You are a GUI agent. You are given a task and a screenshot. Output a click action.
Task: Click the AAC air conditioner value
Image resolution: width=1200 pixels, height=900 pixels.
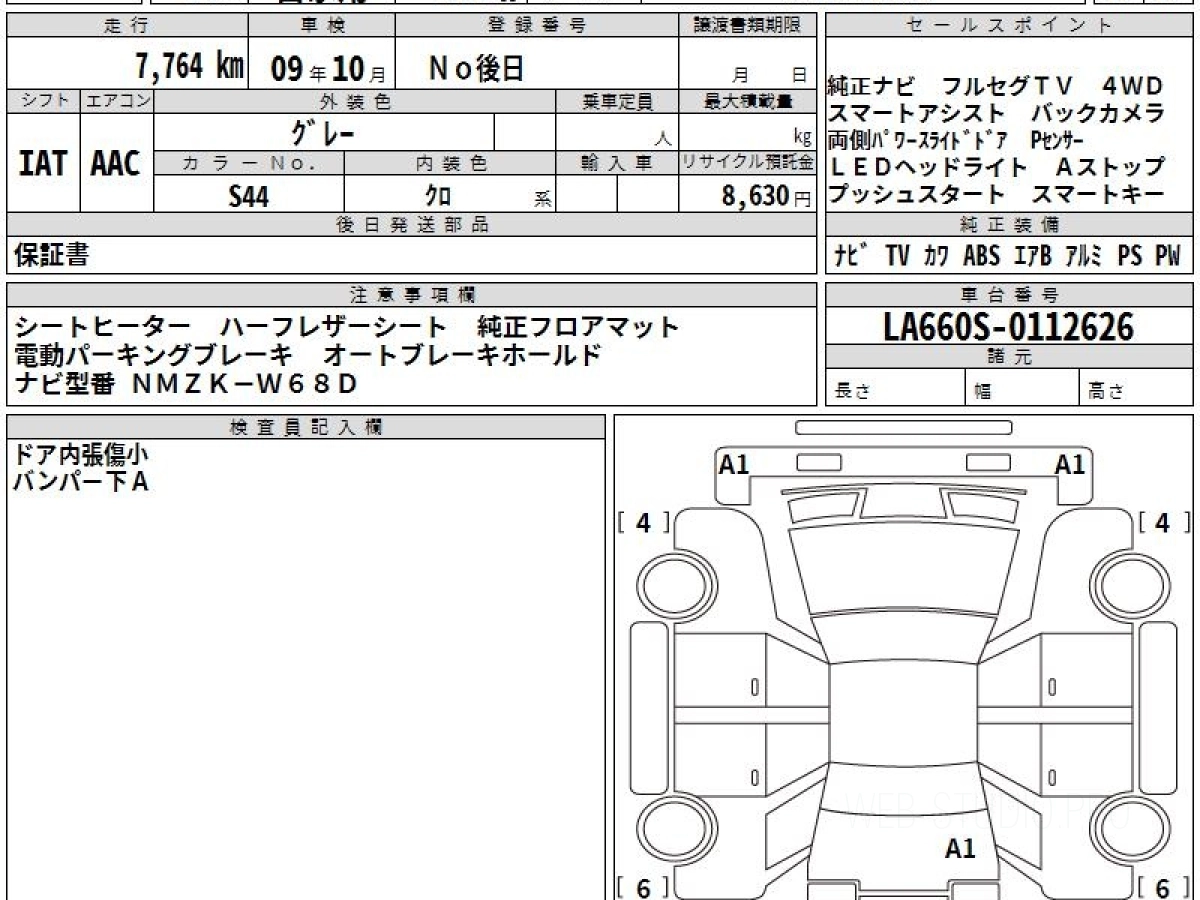[x=116, y=165]
